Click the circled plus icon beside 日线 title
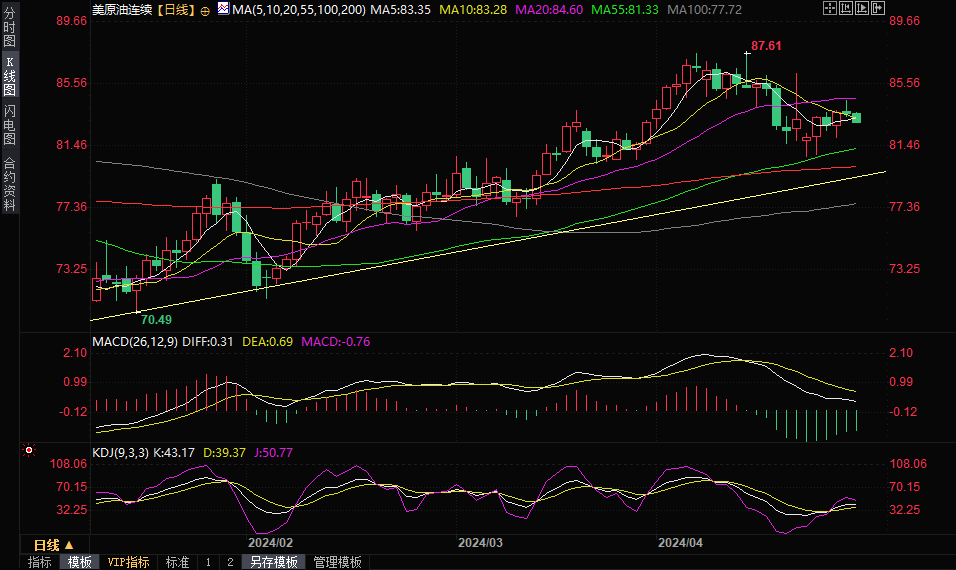 (x=205, y=9)
